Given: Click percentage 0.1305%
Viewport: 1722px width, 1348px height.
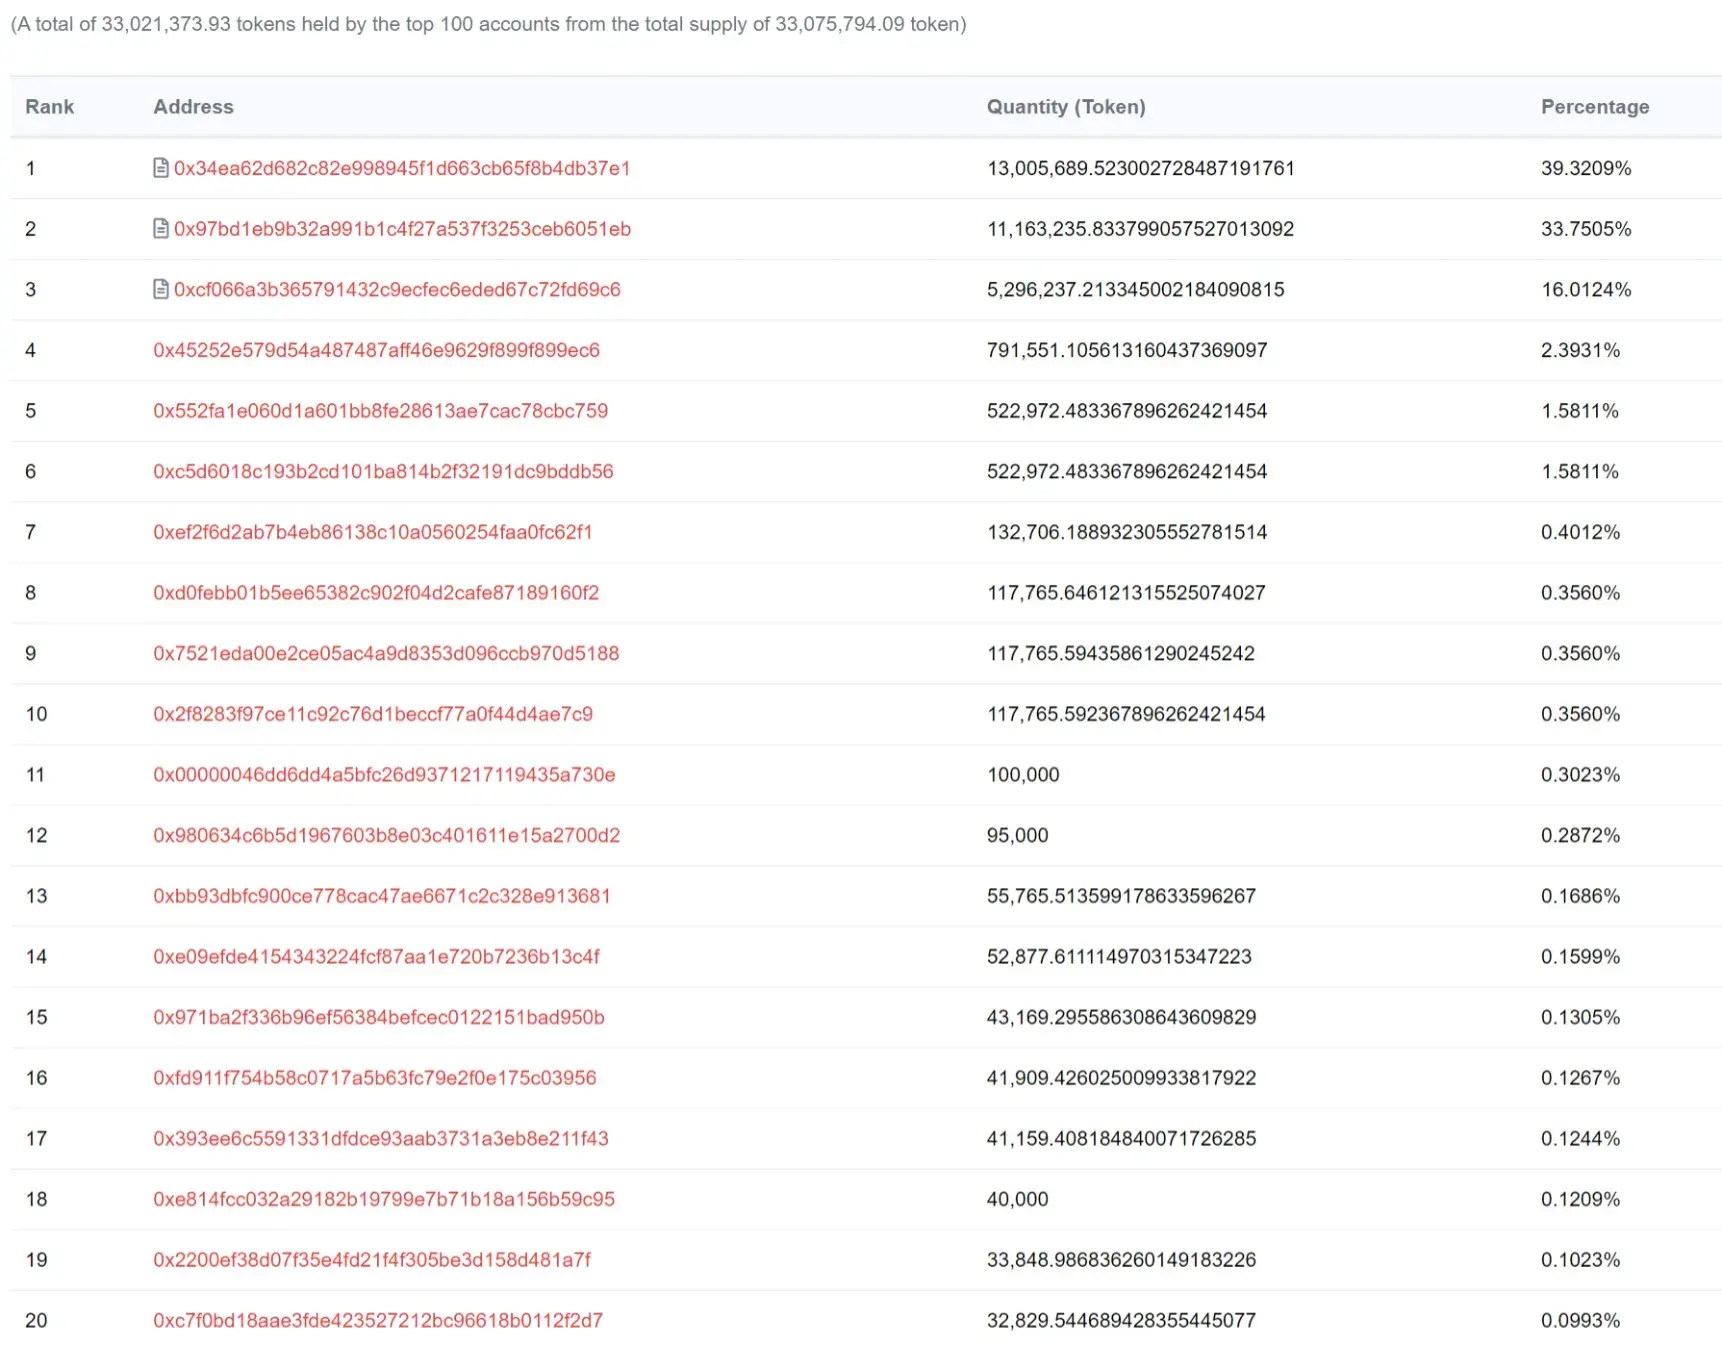Looking at the screenshot, I should (x=1581, y=1017).
